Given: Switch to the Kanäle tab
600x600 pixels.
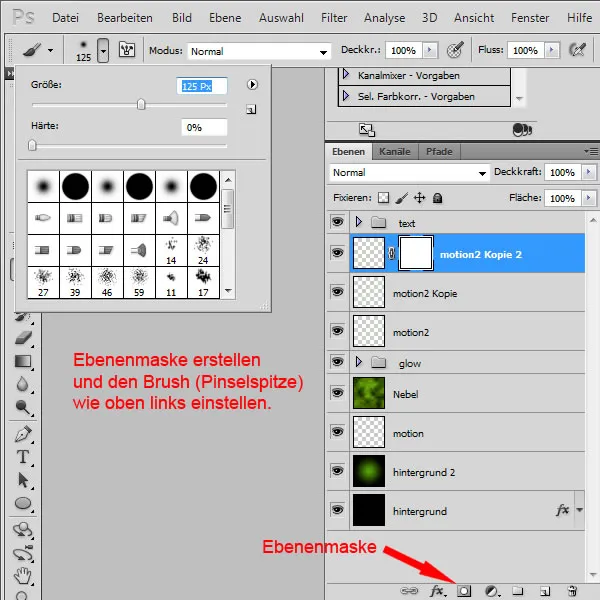Looking at the screenshot, I should coord(395,152).
